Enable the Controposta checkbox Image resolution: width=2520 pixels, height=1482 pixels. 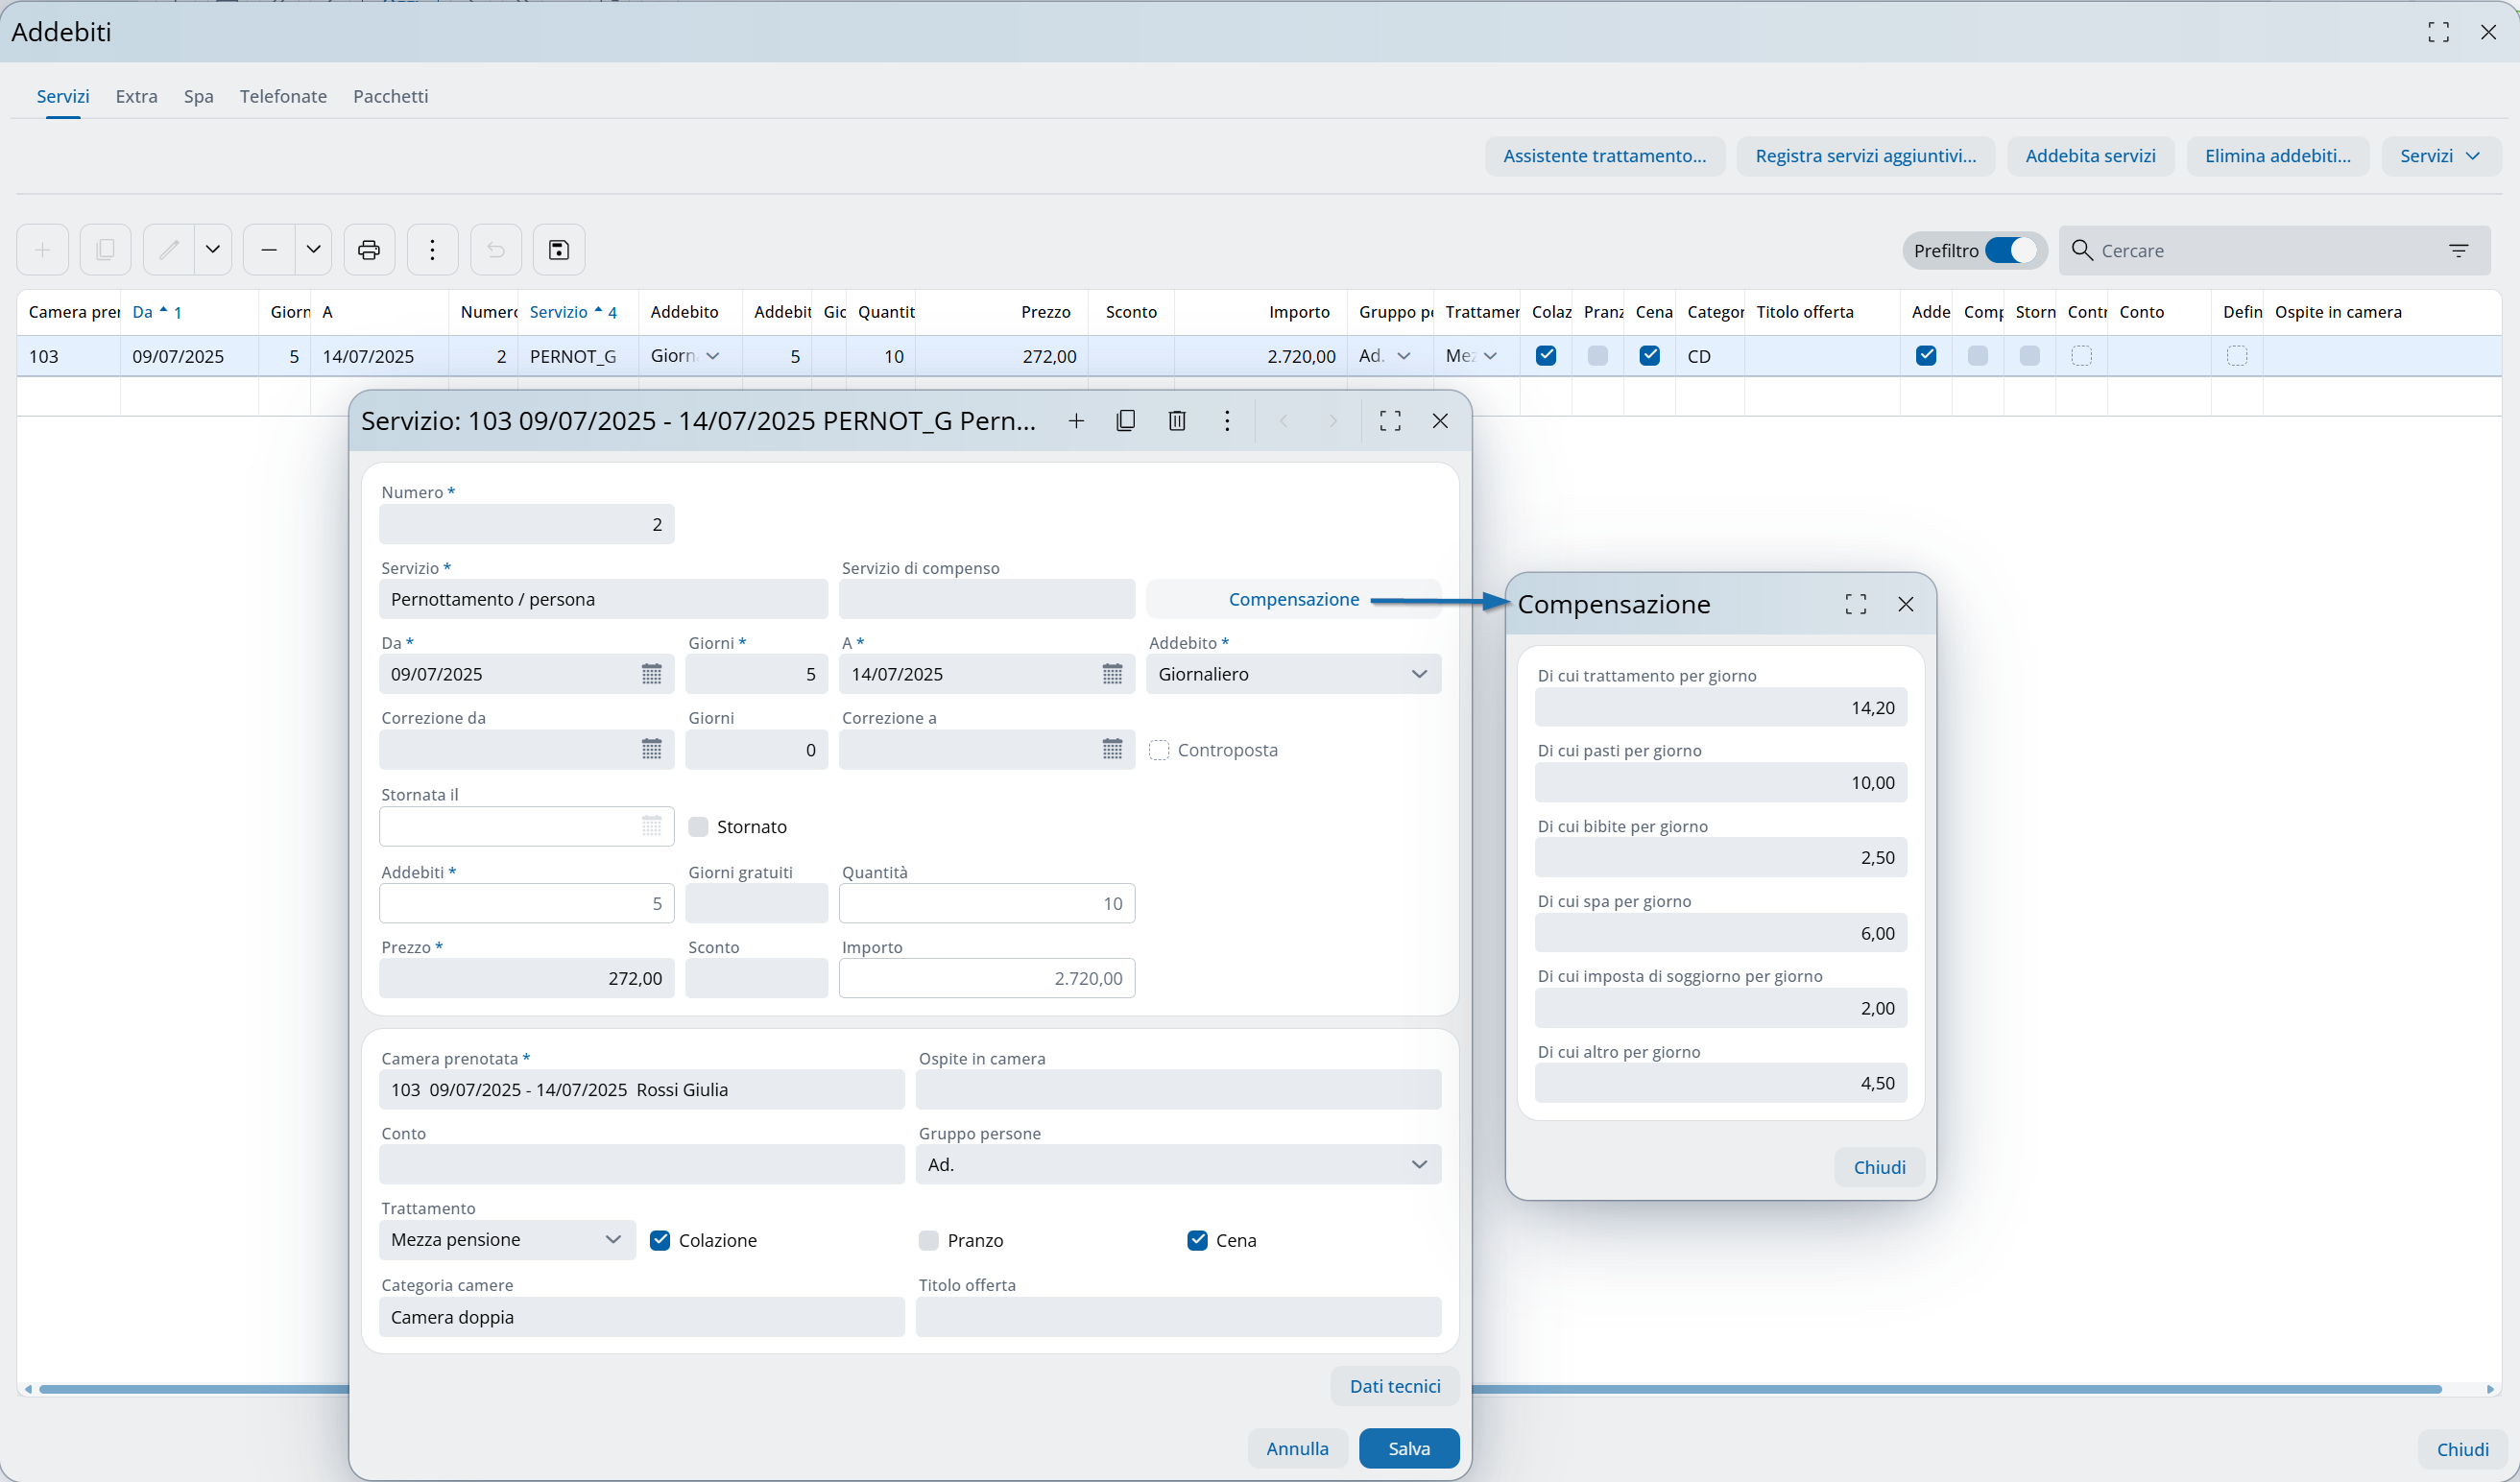pyautogui.click(x=1159, y=750)
